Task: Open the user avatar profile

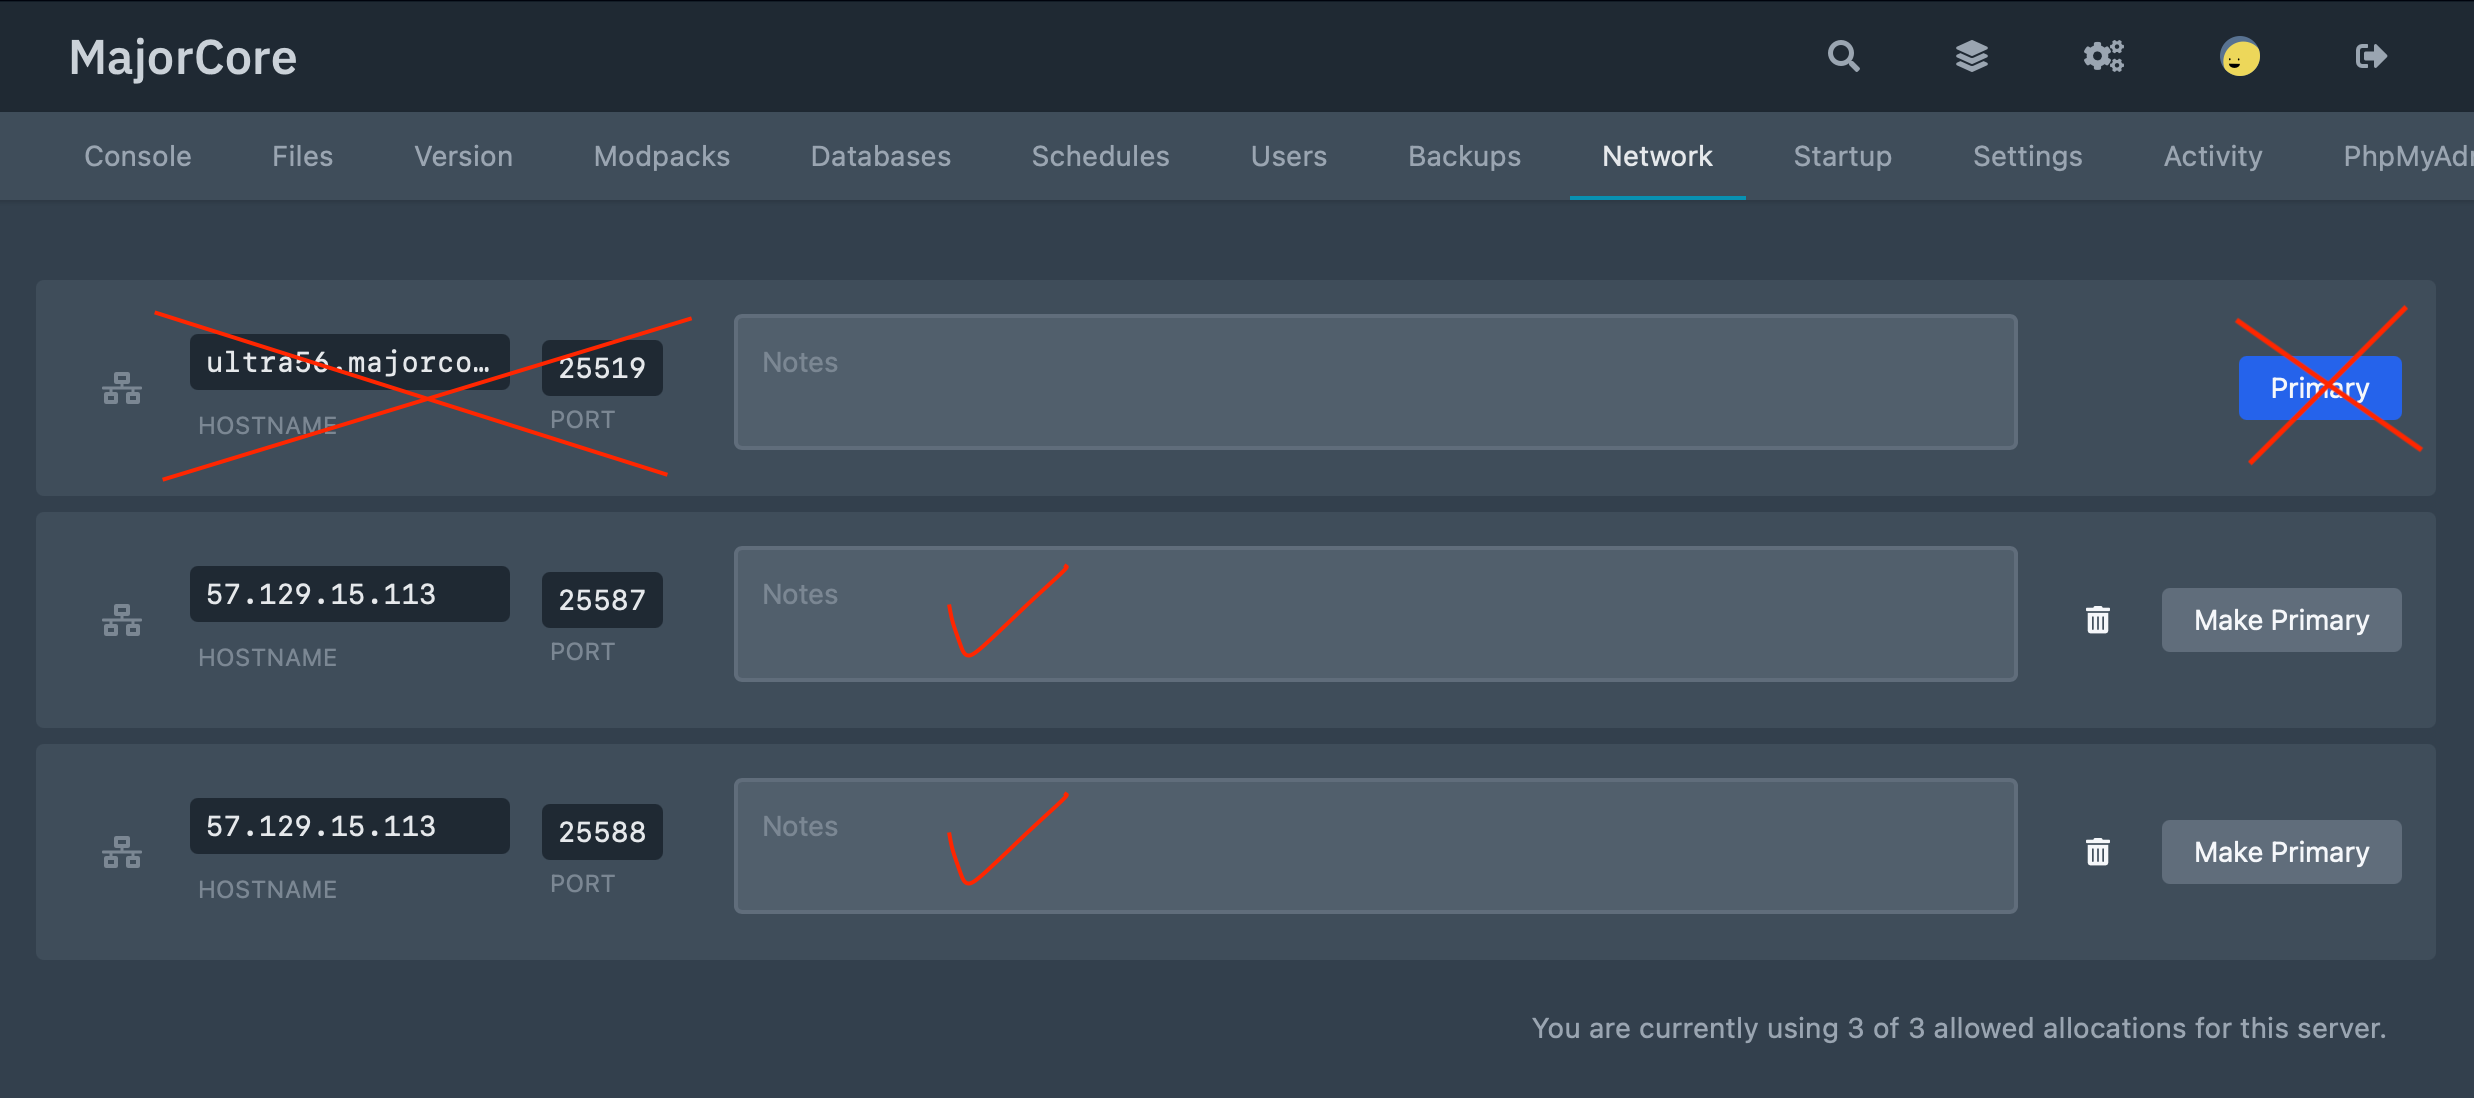Action: (x=2240, y=56)
